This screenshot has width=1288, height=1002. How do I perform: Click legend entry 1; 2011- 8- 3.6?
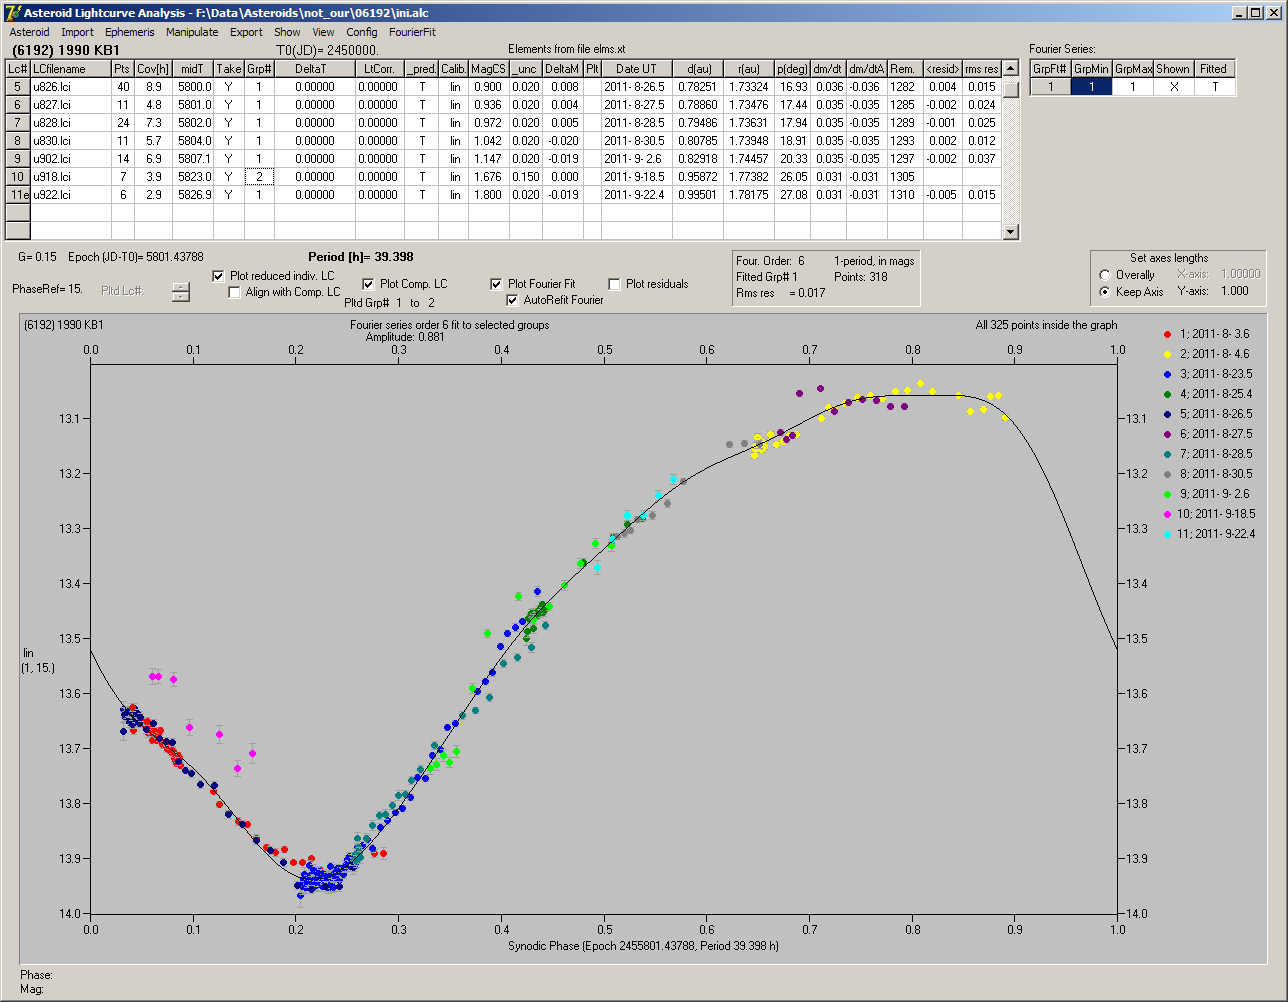pyautogui.click(x=1207, y=334)
